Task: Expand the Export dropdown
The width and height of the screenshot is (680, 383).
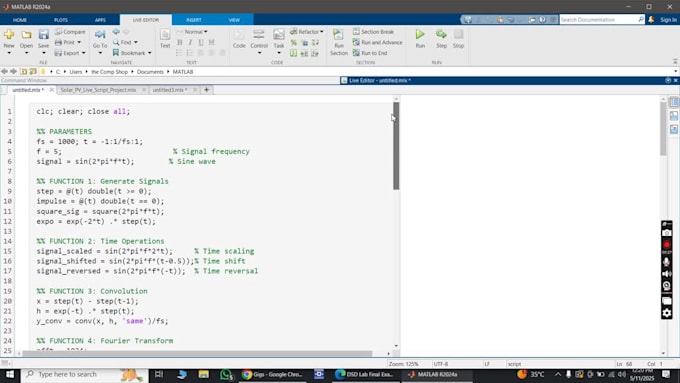Action: tap(84, 53)
